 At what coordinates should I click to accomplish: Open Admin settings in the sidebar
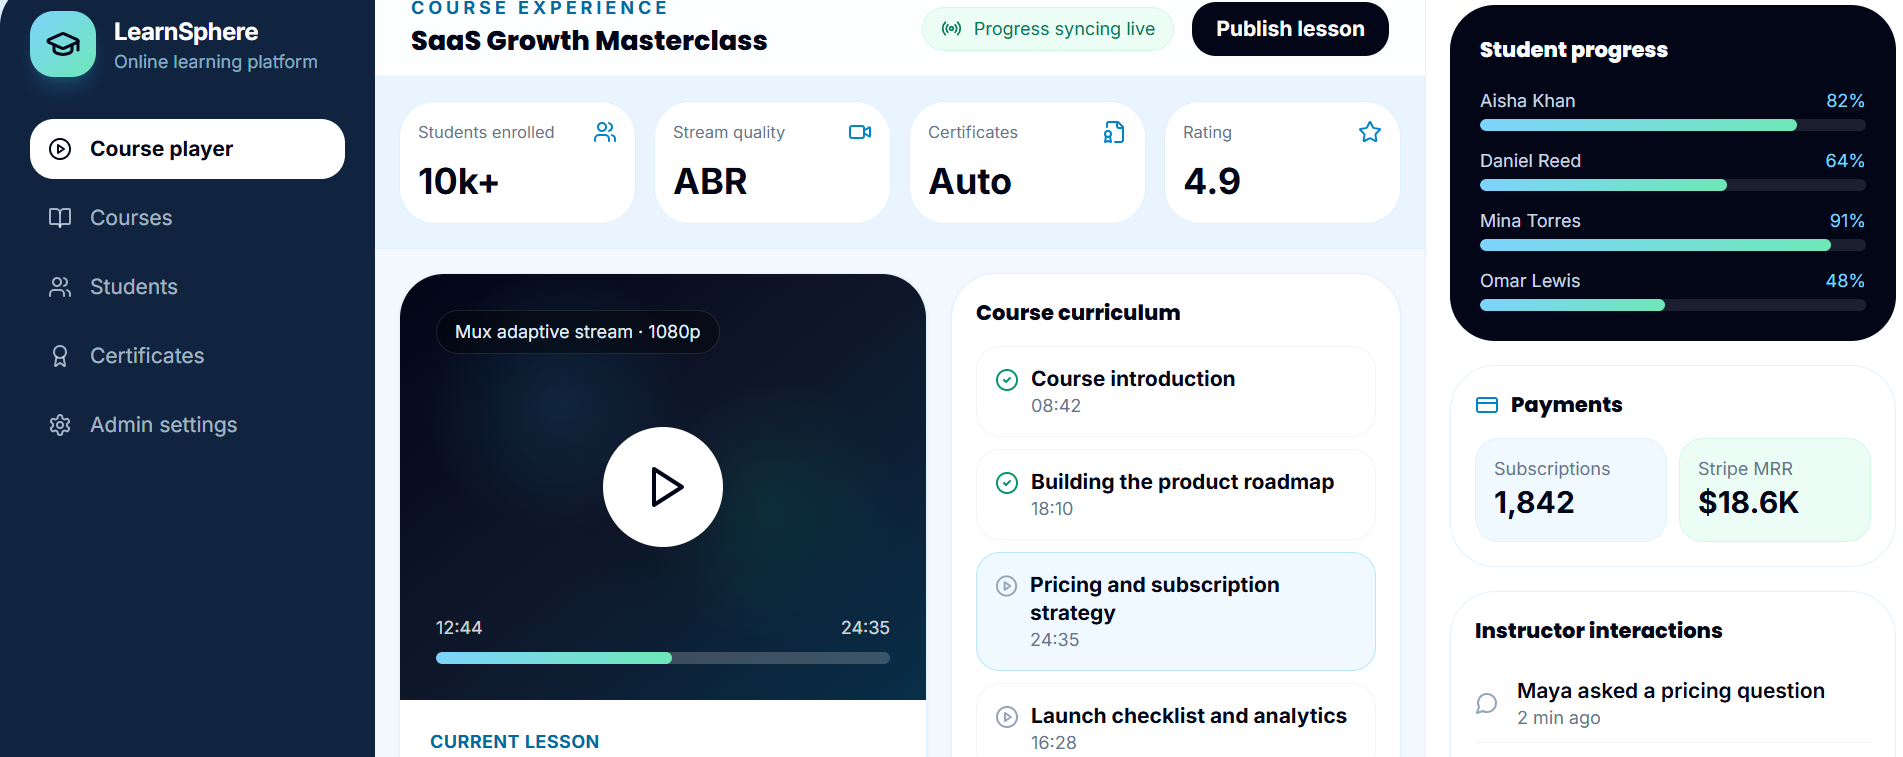click(x=187, y=425)
